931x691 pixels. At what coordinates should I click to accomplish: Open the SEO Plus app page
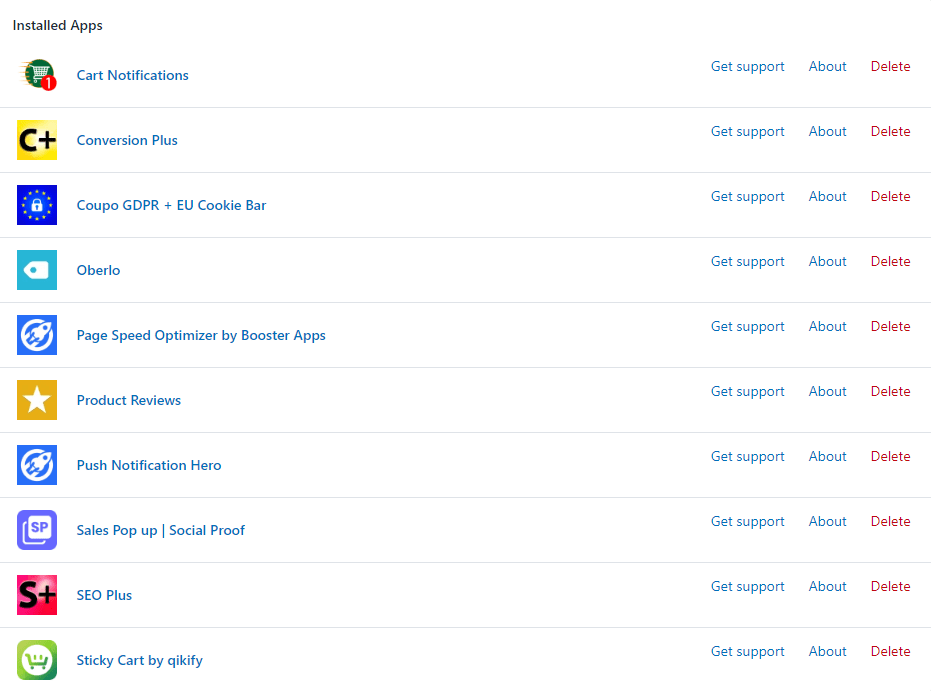(104, 595)
